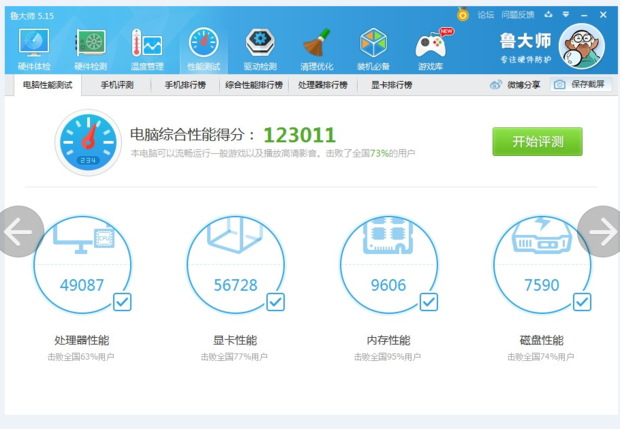Viewport: 620px width, 429px height.
Task: Switch to the 手机排行榜 tab
Action: click(x=185, y=85)
